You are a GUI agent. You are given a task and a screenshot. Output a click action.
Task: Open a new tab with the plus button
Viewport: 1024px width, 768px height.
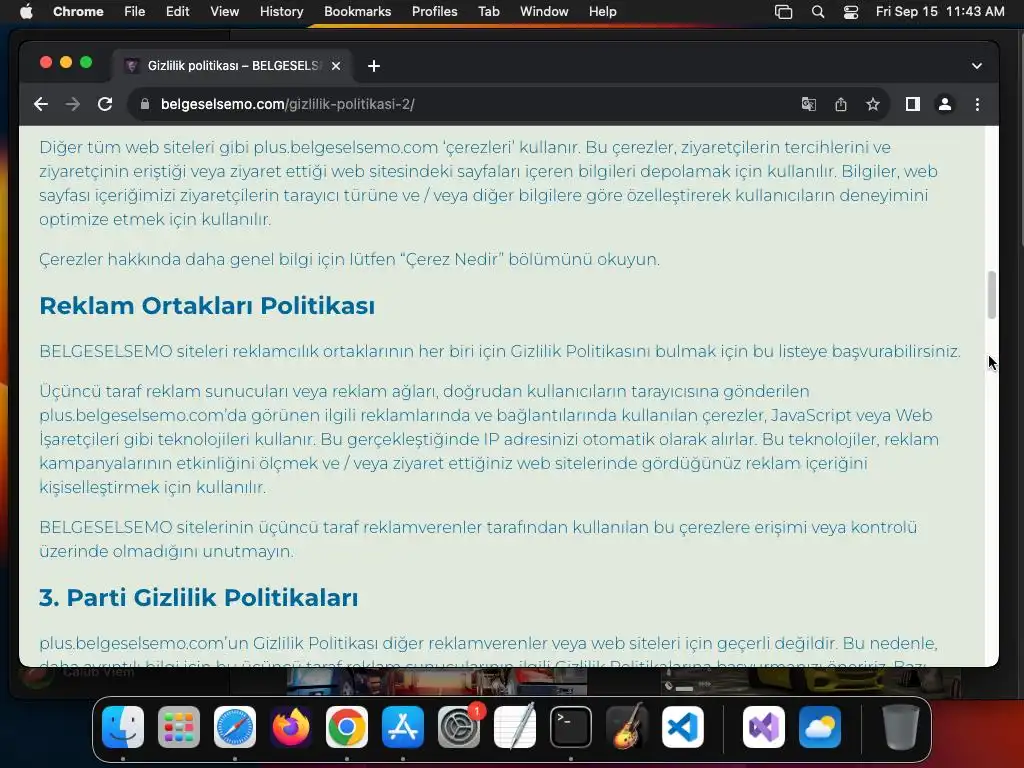tap(374, 66)
